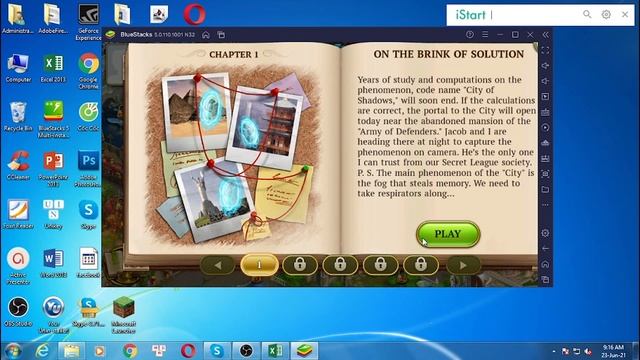Switch to Chrome on the taskbar

[130, 351]
